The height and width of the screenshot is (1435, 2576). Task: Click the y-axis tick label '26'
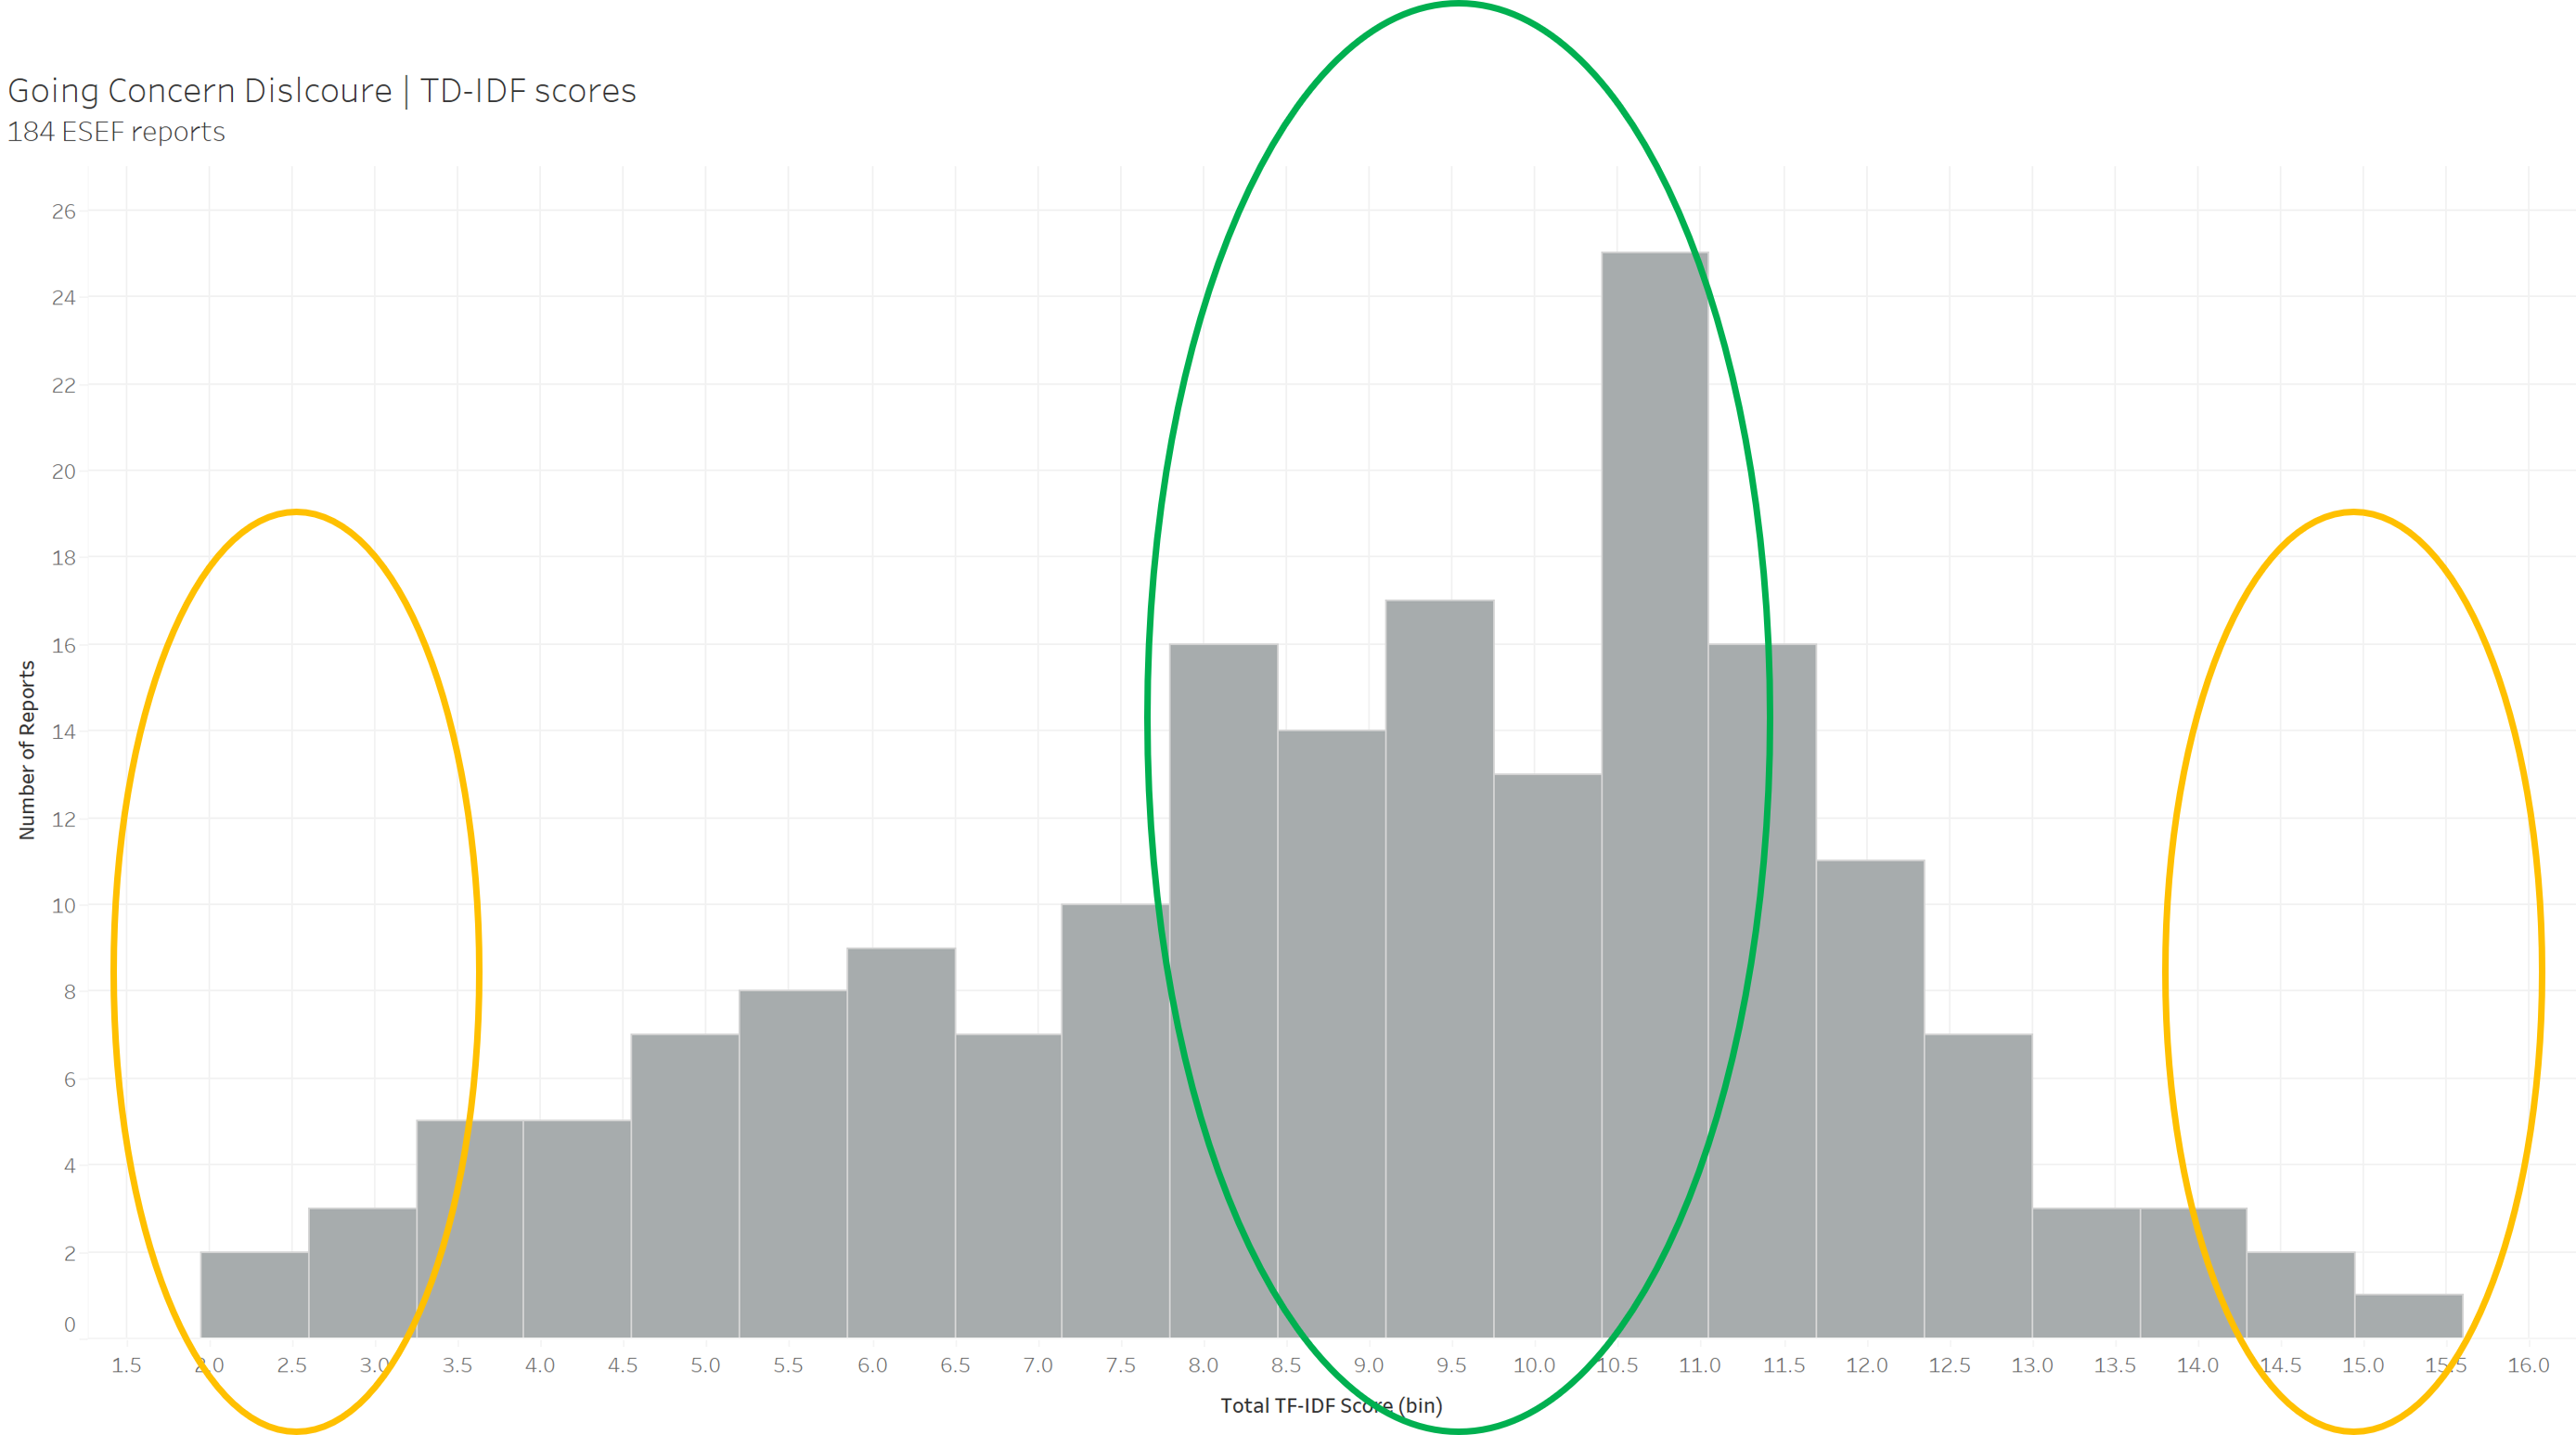click(64, 211)
